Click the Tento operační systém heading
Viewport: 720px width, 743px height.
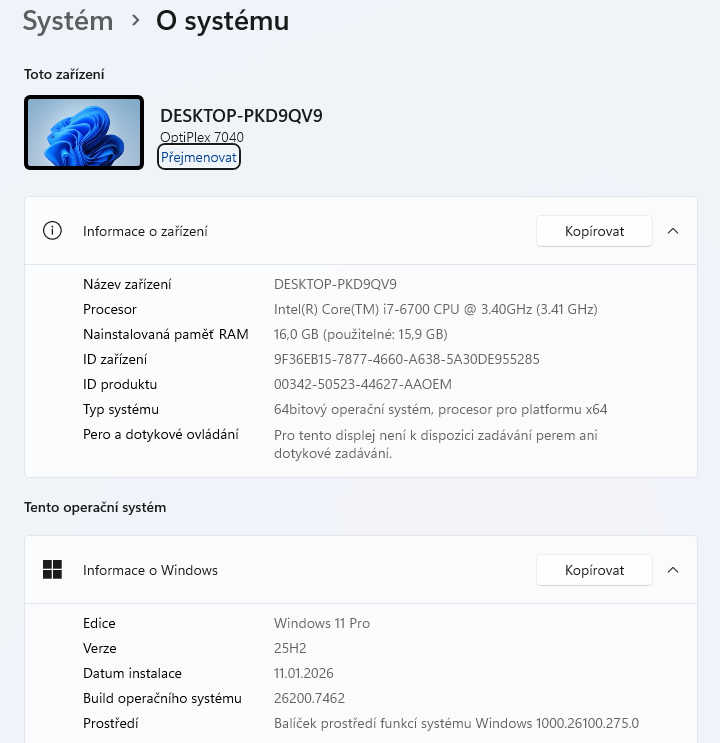[x=95, y=507]
